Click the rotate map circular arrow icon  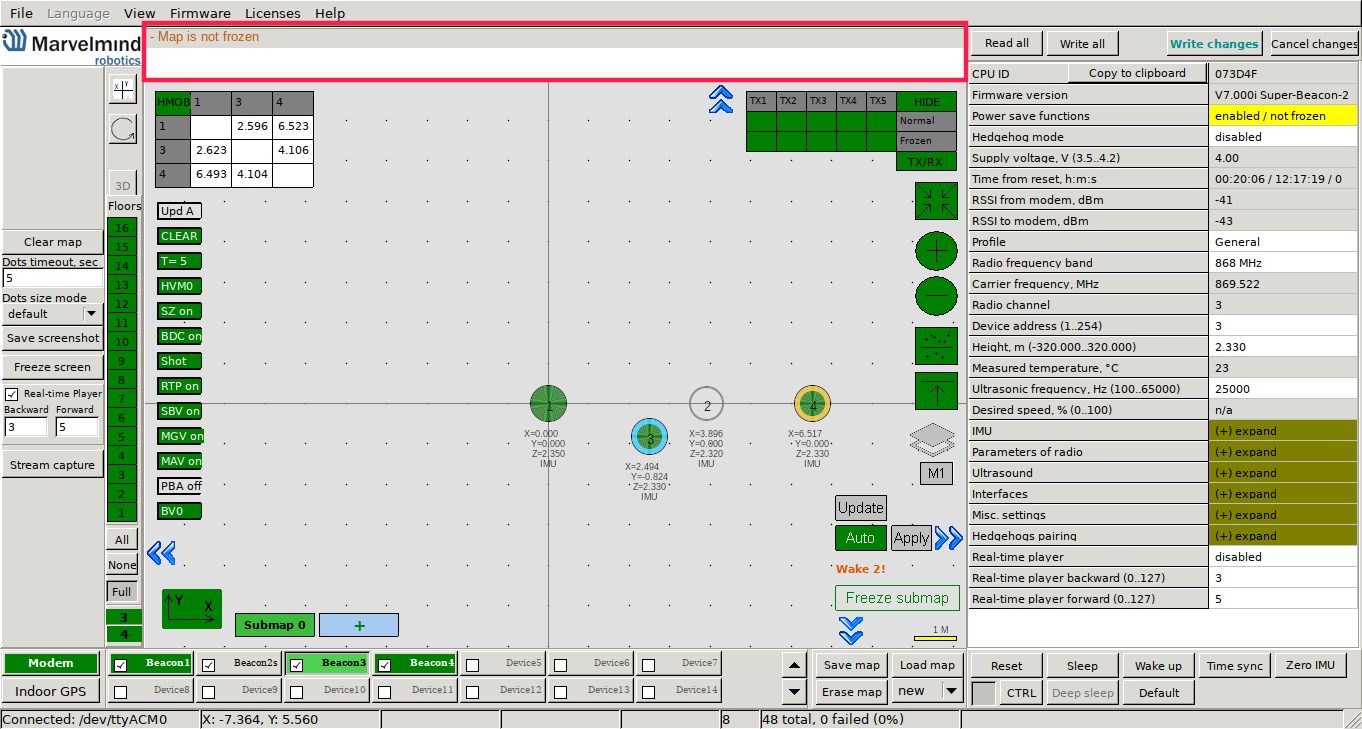point(122,129)
